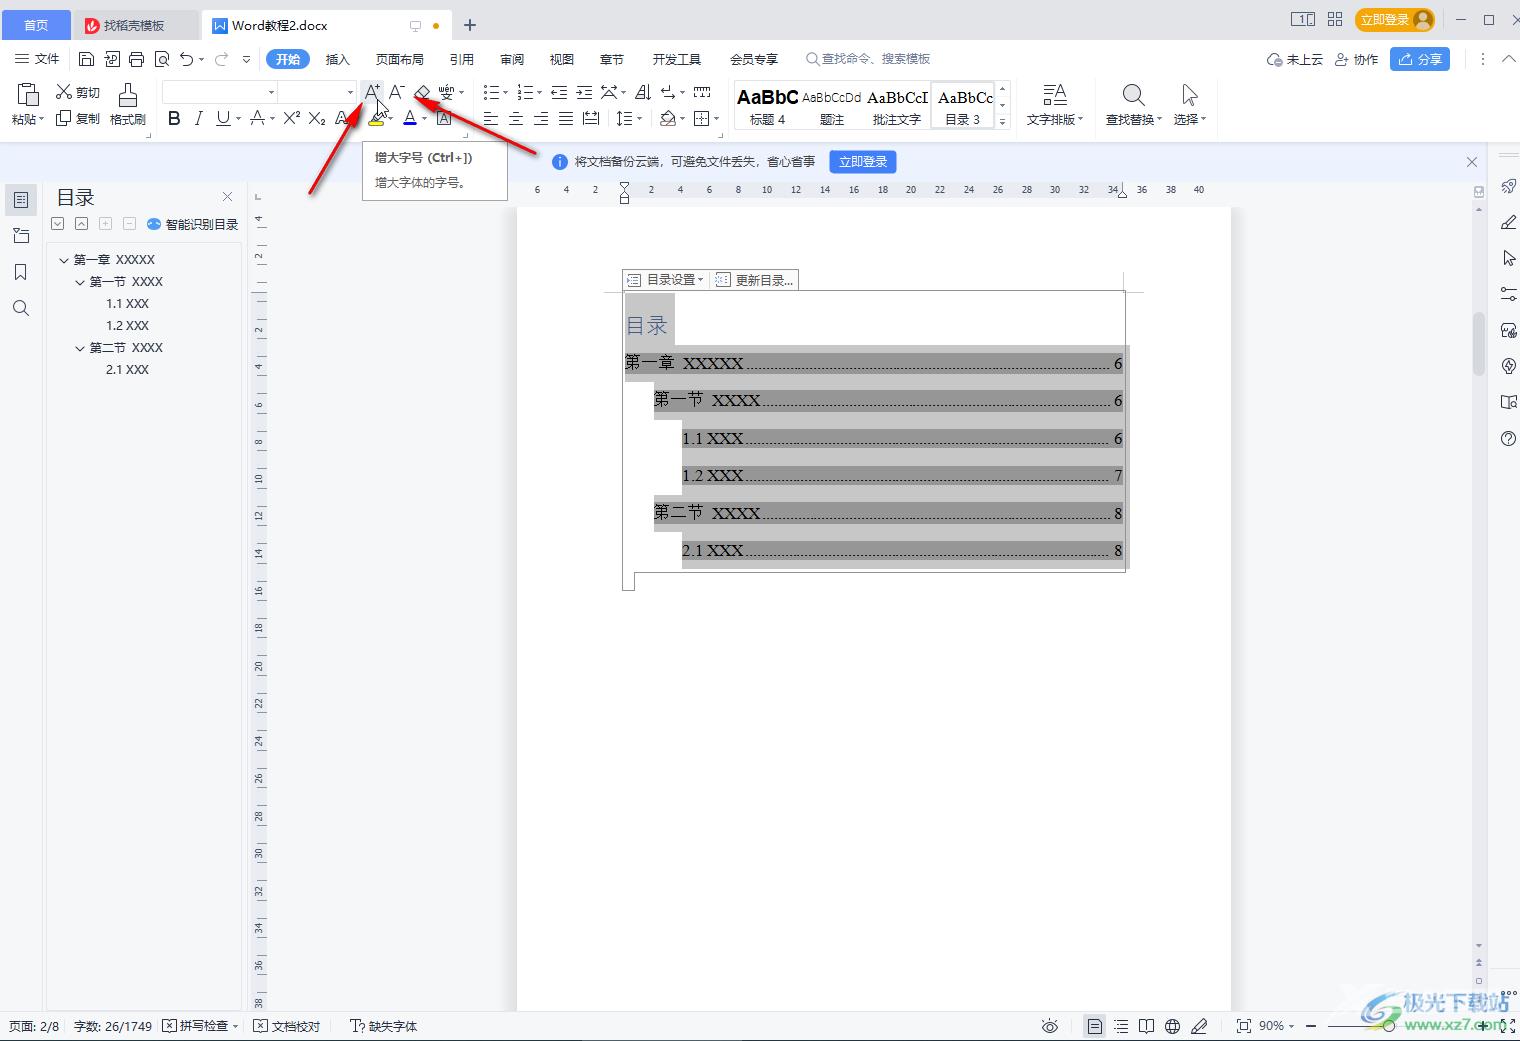Fit page to window in status bar
The height and width of the screenshot is (1041, 1520).
pos(1244,1026)
